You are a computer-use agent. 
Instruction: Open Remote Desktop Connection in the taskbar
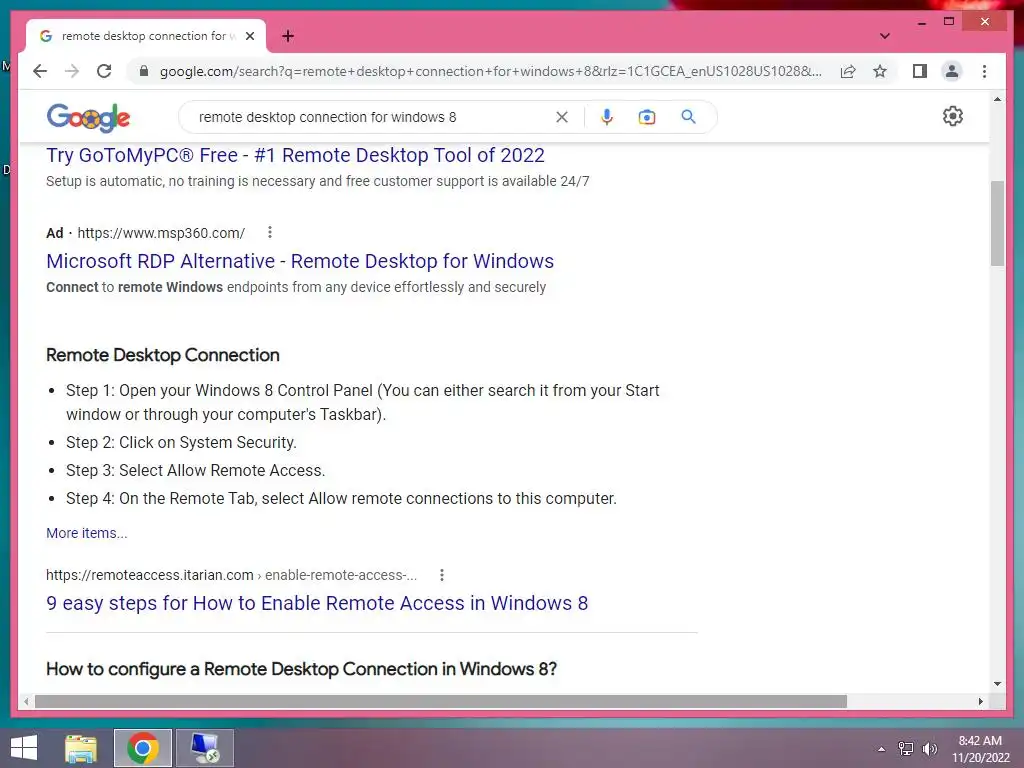point(204,748)
